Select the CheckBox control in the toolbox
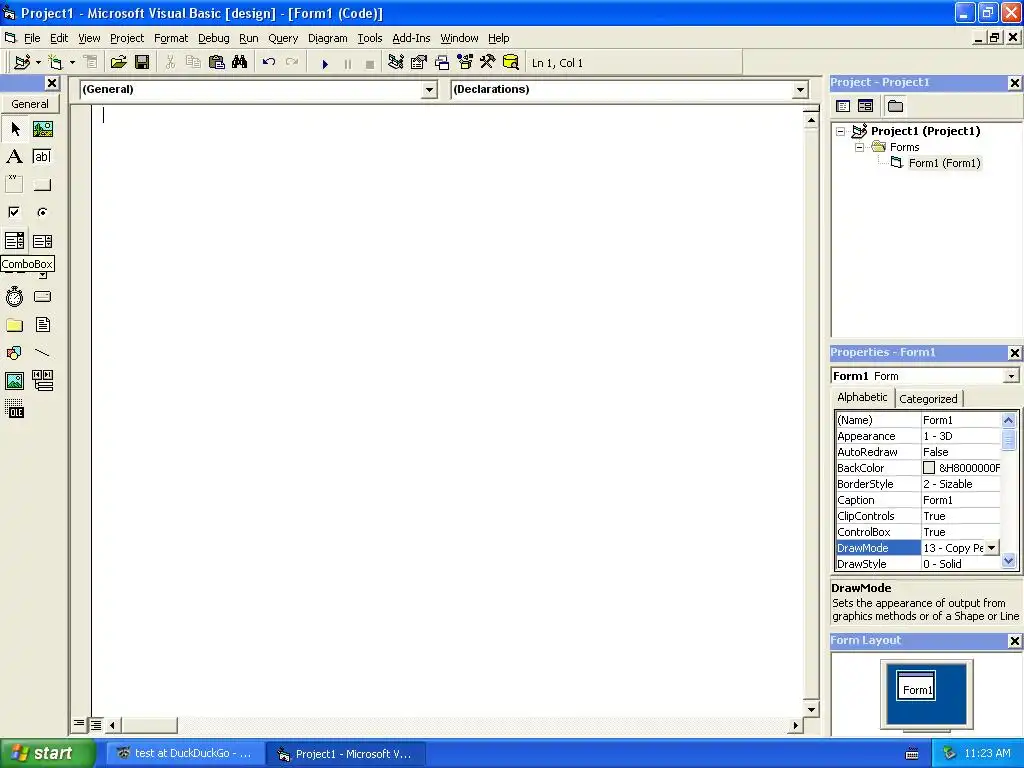This screenshot has width=1024, height=768. pyautogui.click(x=14, y=212)
